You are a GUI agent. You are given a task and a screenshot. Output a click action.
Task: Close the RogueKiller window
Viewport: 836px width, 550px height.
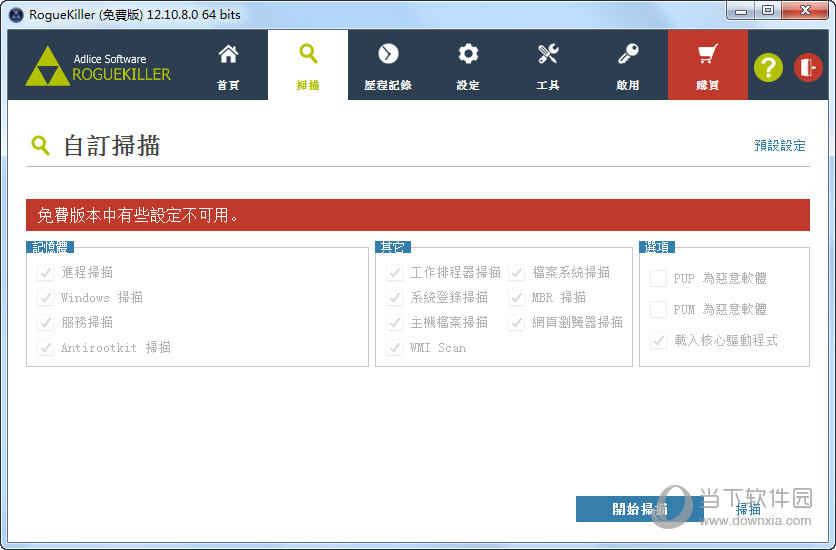pyautogui.click(x=806, y=11)
